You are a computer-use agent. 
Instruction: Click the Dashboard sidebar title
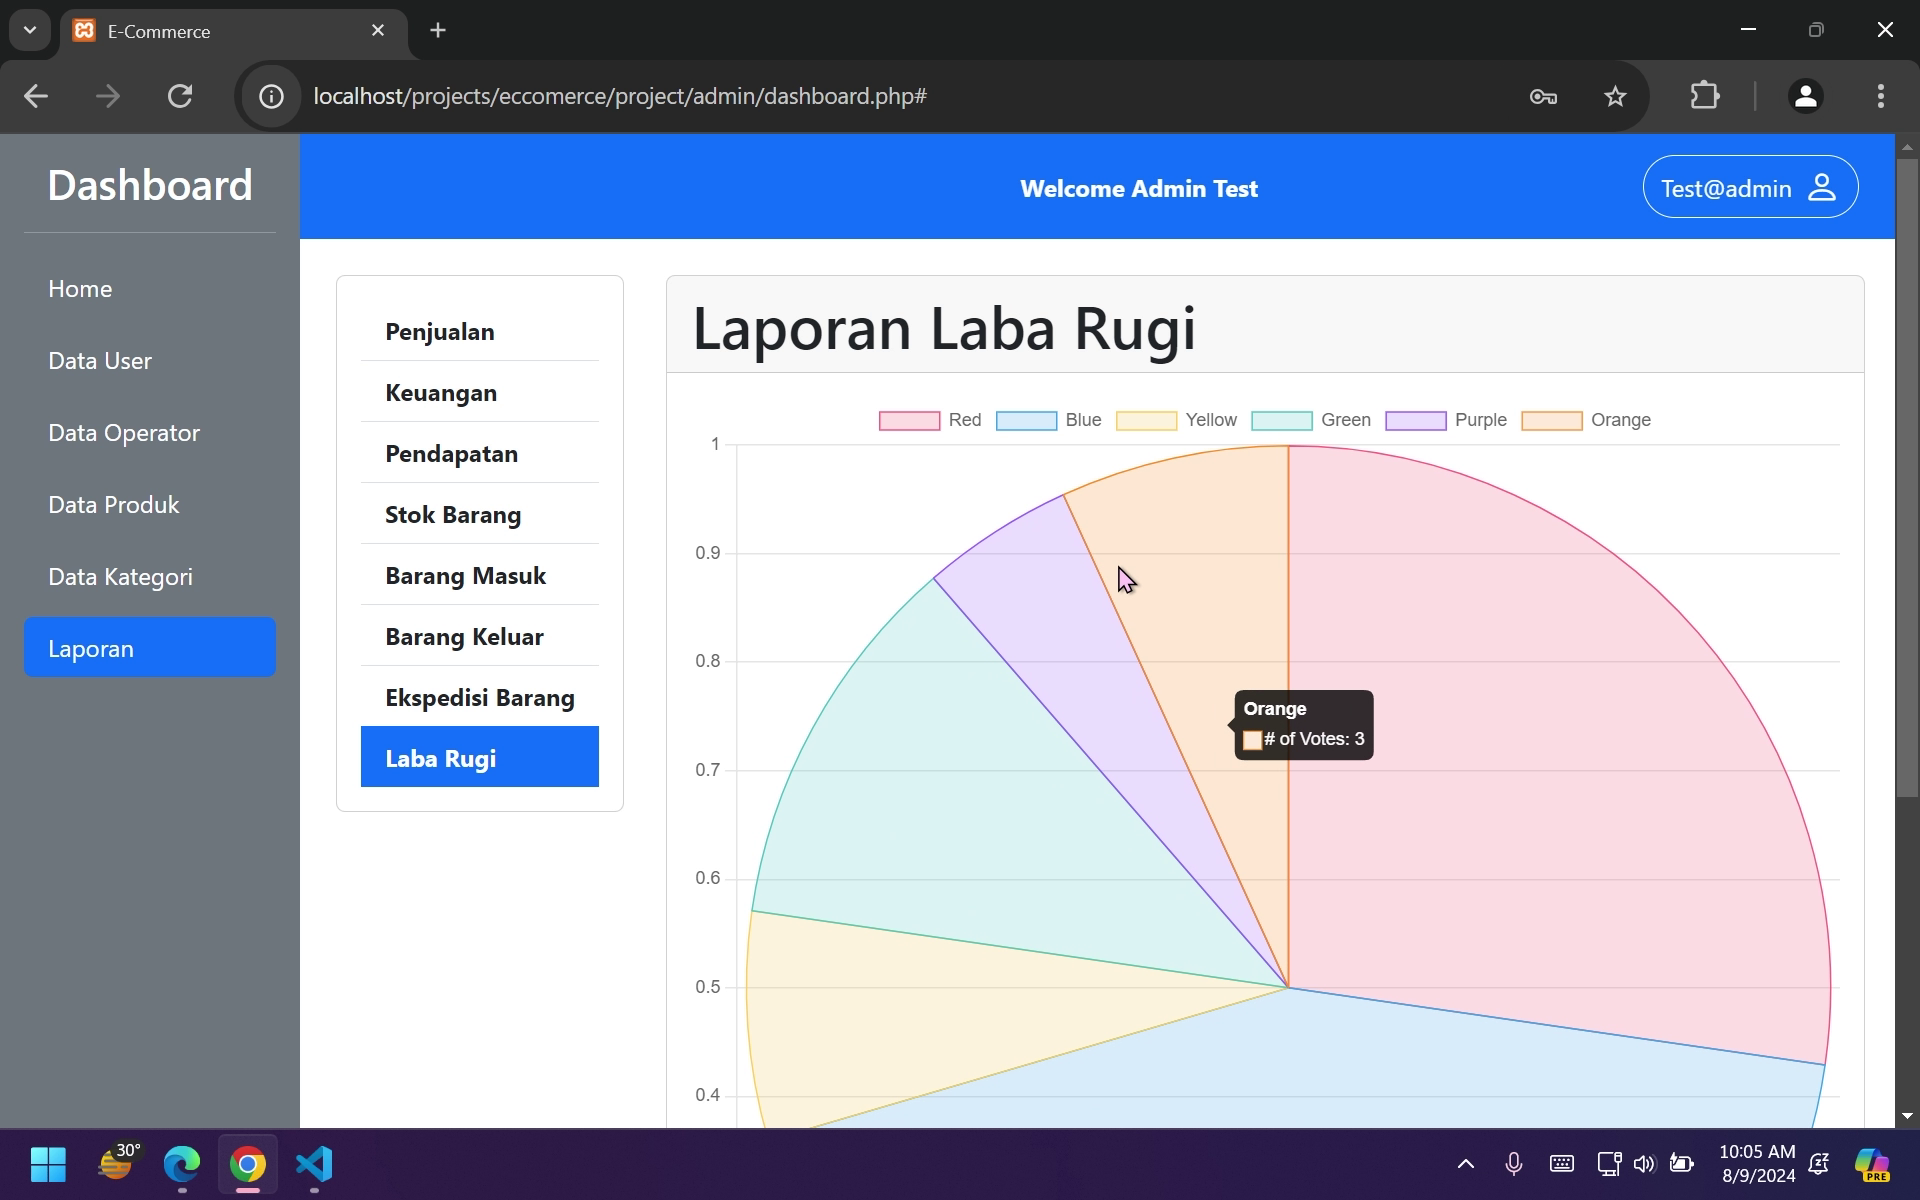pos(150,185)
